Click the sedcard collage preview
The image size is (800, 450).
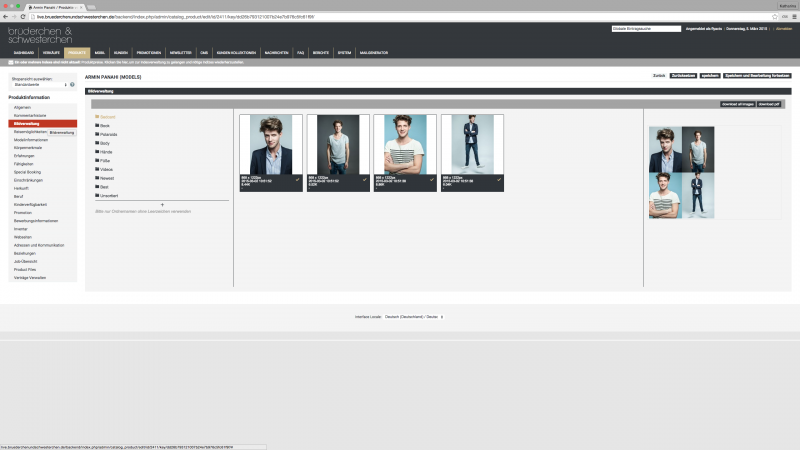pyautogui.click(x=682, y=172)
